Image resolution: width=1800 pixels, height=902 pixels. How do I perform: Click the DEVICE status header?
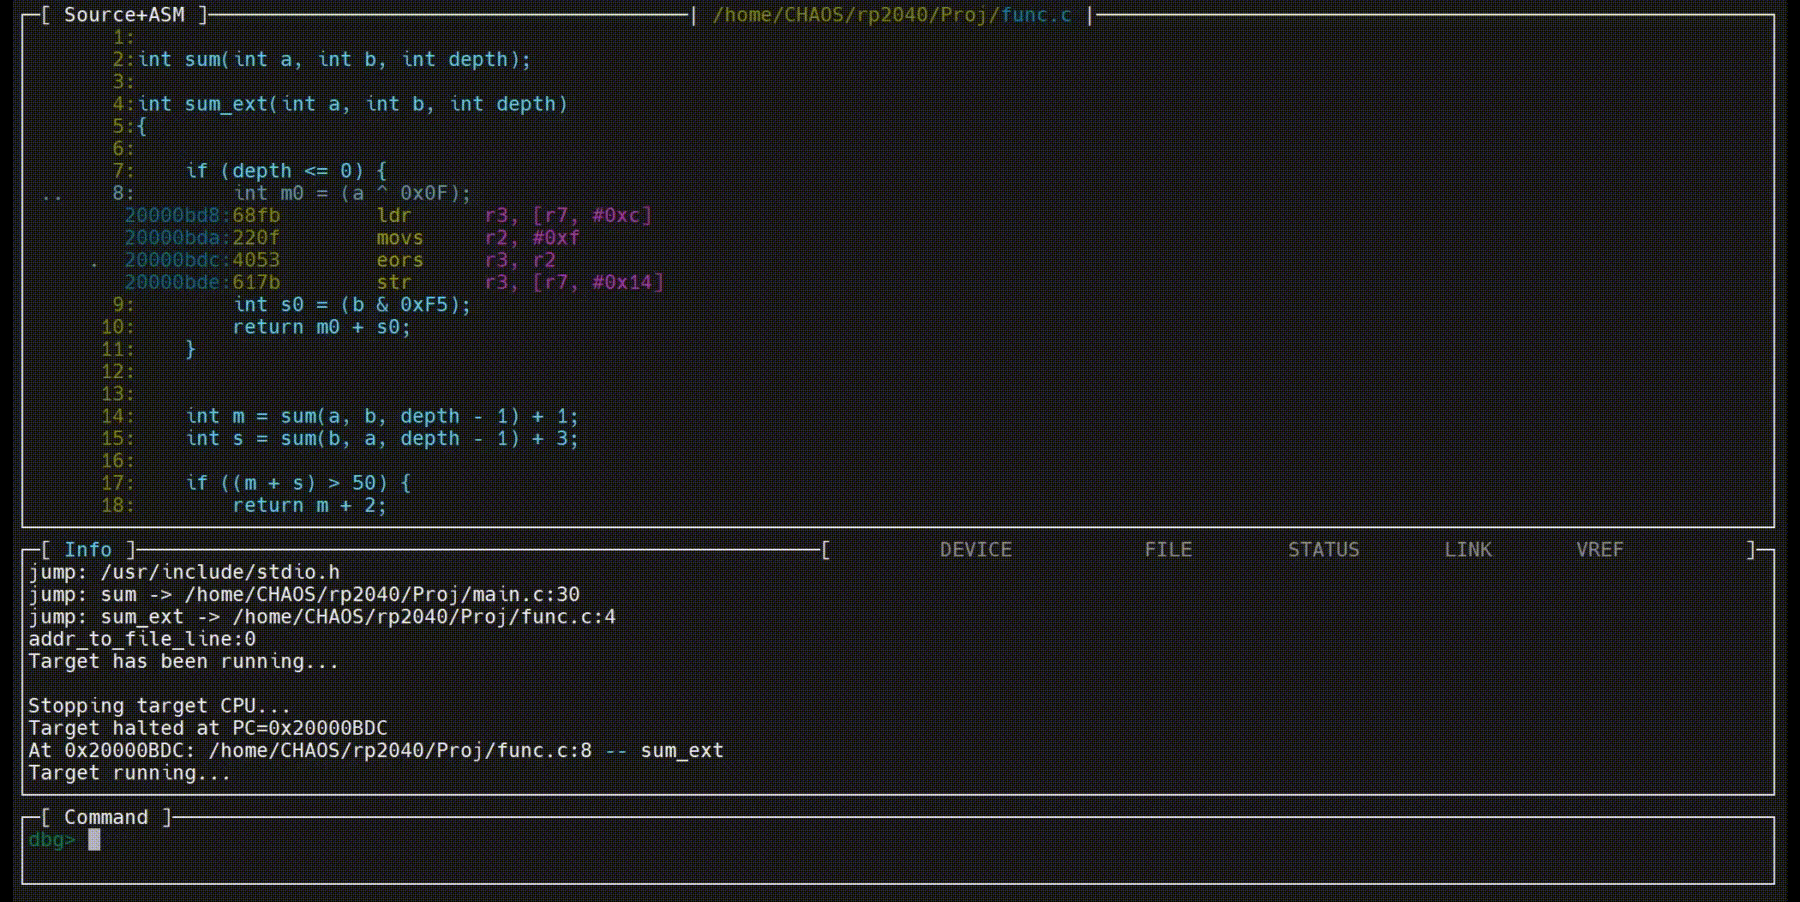[x=975, y=550]
